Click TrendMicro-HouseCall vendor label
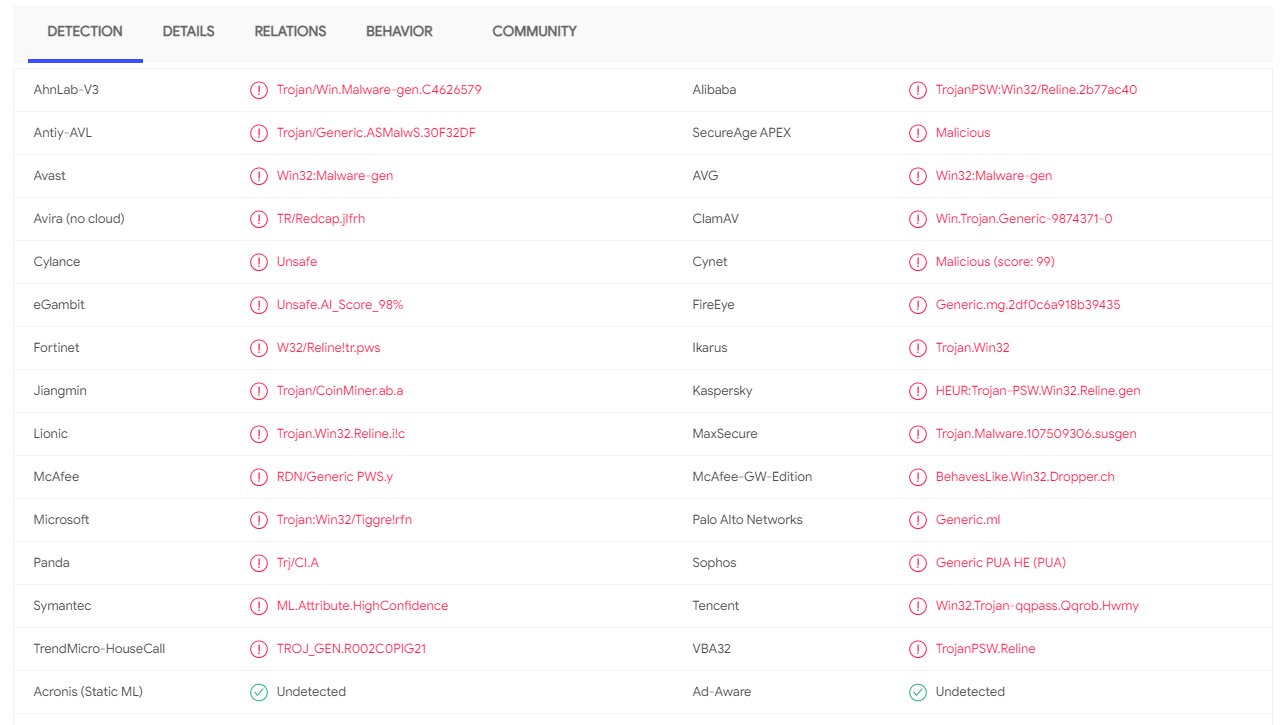This screenshot has height=725, width=1282. point(99,649)
